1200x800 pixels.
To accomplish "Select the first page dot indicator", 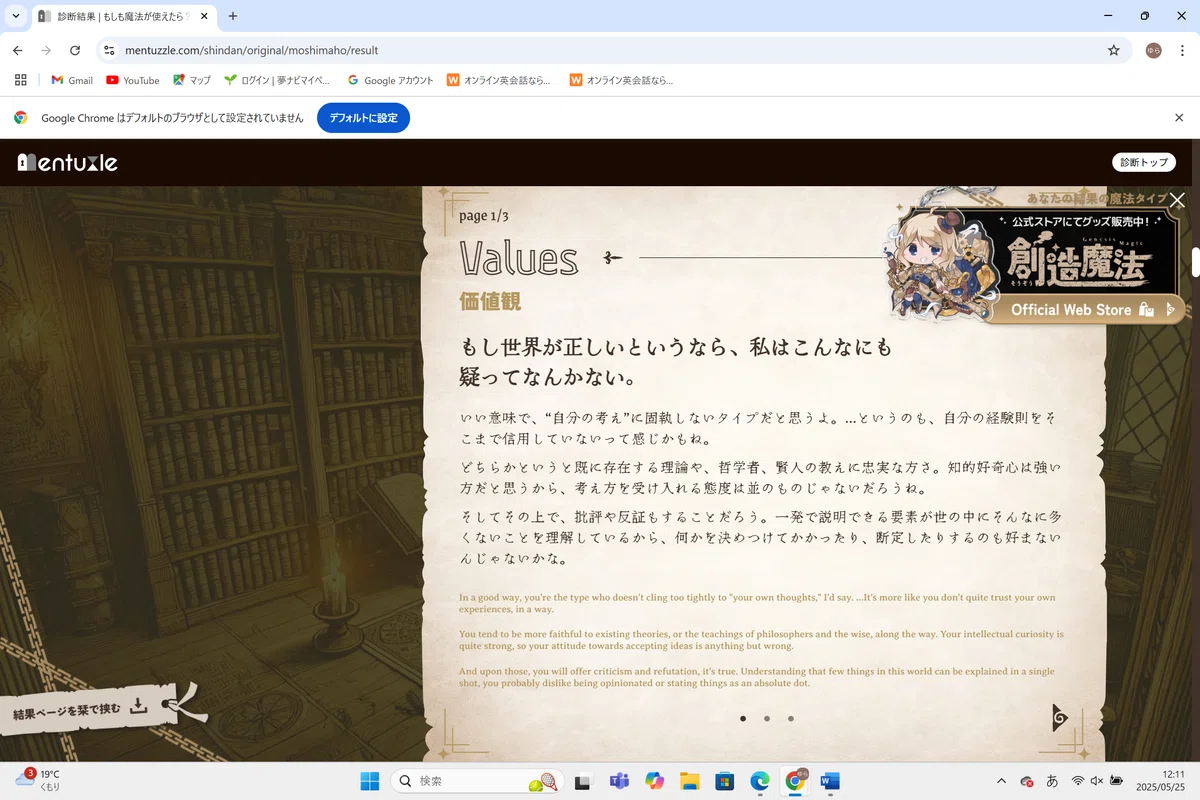I will 743,718.
